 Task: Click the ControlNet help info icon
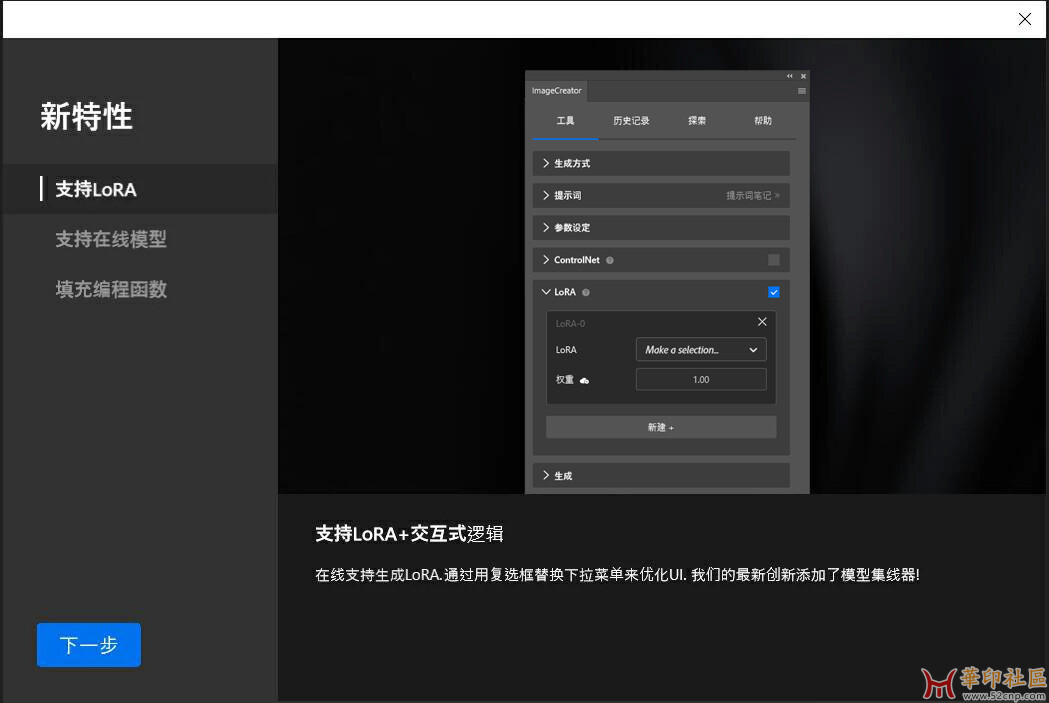pos(609,260)
